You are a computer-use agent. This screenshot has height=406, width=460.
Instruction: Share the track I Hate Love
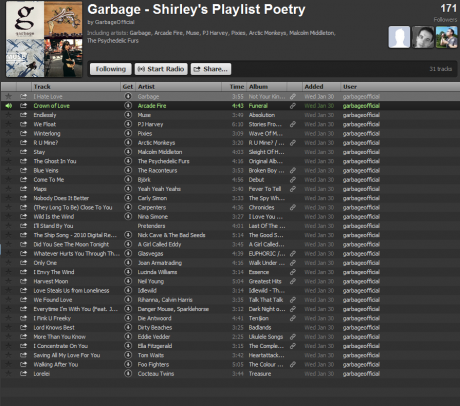click(23, 96)
